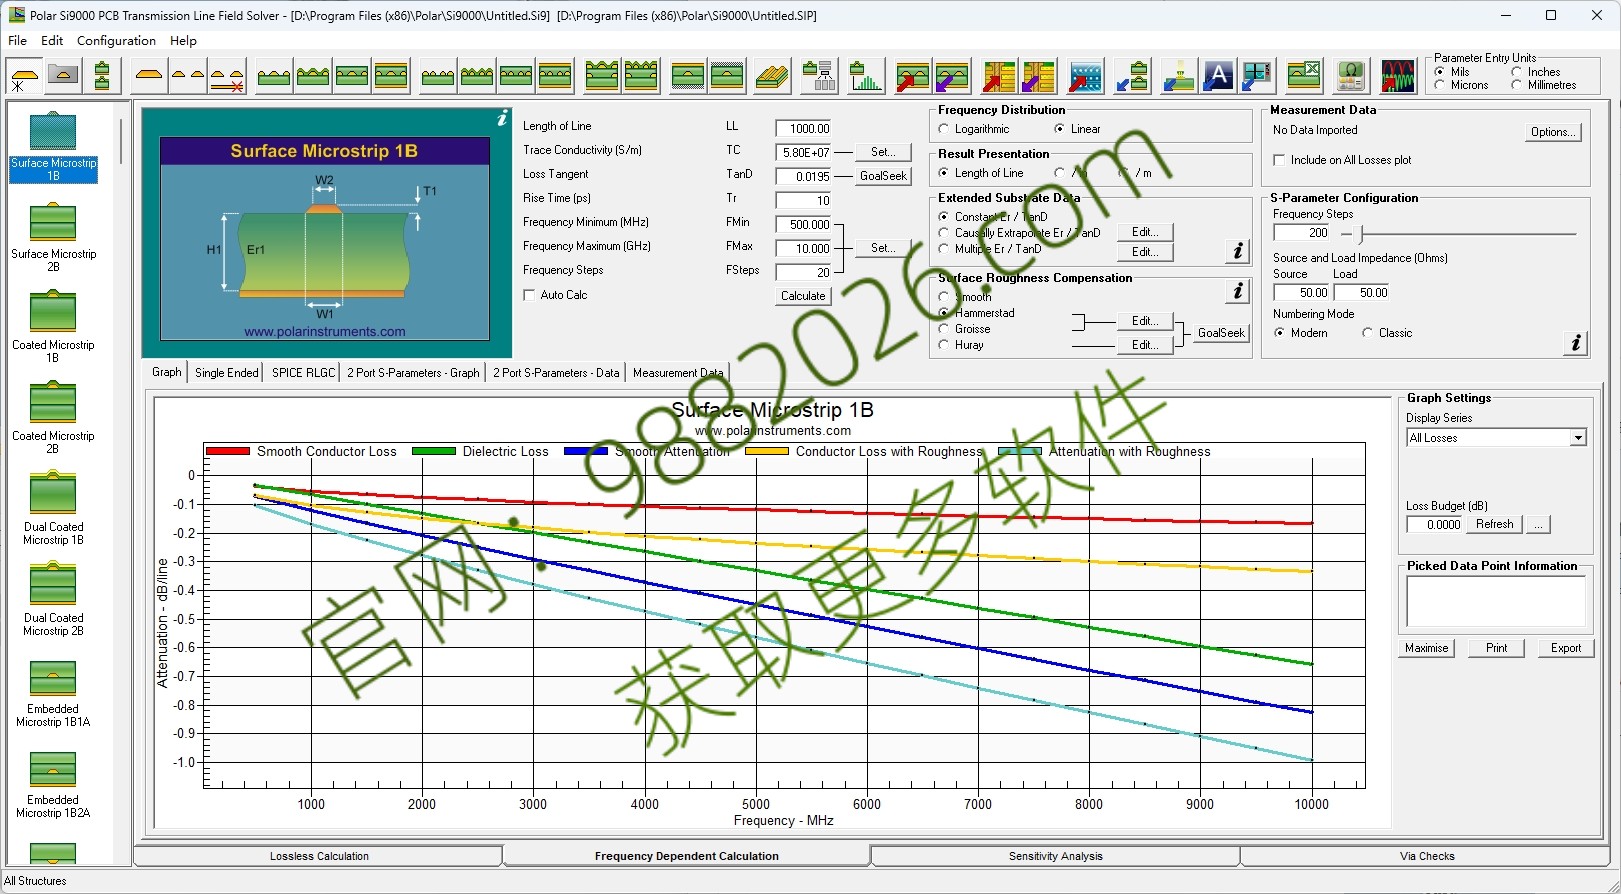Image resolution: width=1621 pixels, height=894 pixels.
Task: Open the structure hierarchy tree icon
Action: [x=820, y=76]
